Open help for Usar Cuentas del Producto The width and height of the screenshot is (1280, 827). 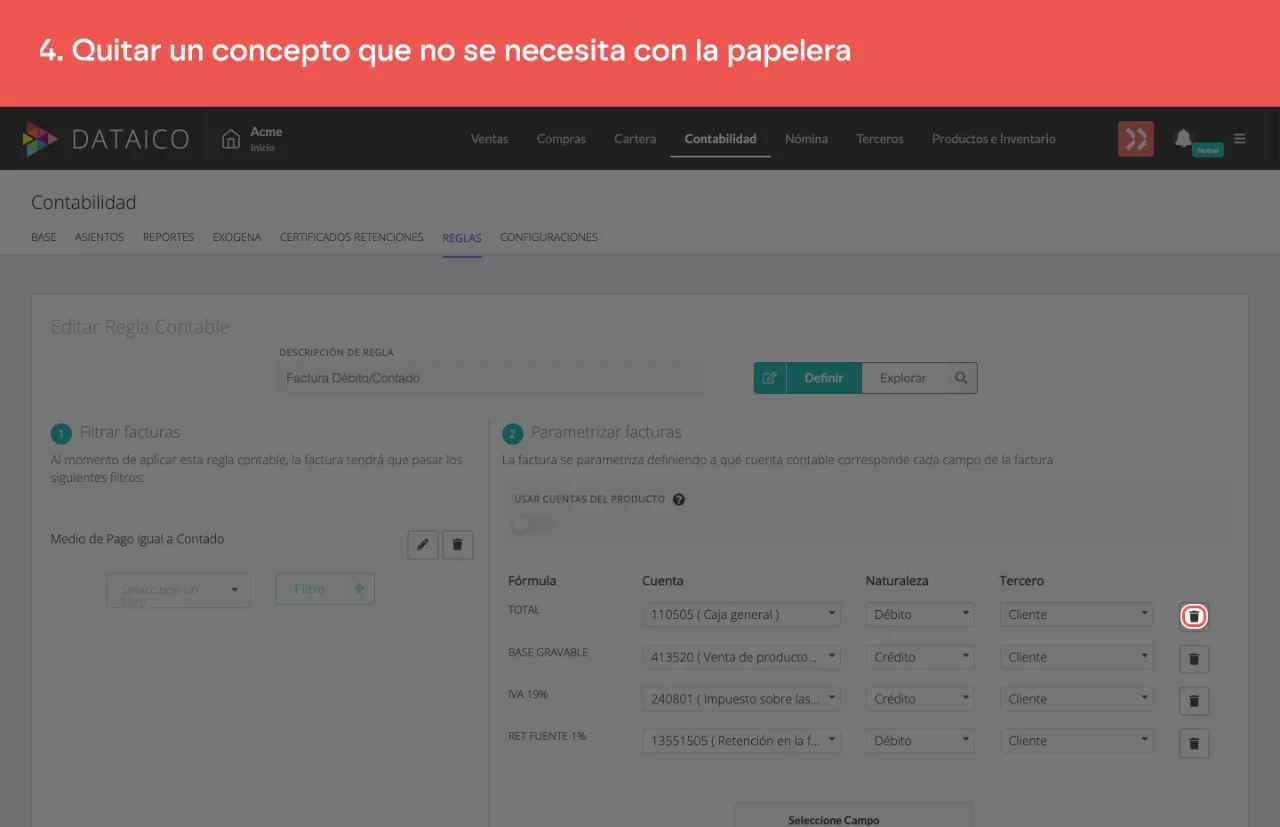pos(679,499)
